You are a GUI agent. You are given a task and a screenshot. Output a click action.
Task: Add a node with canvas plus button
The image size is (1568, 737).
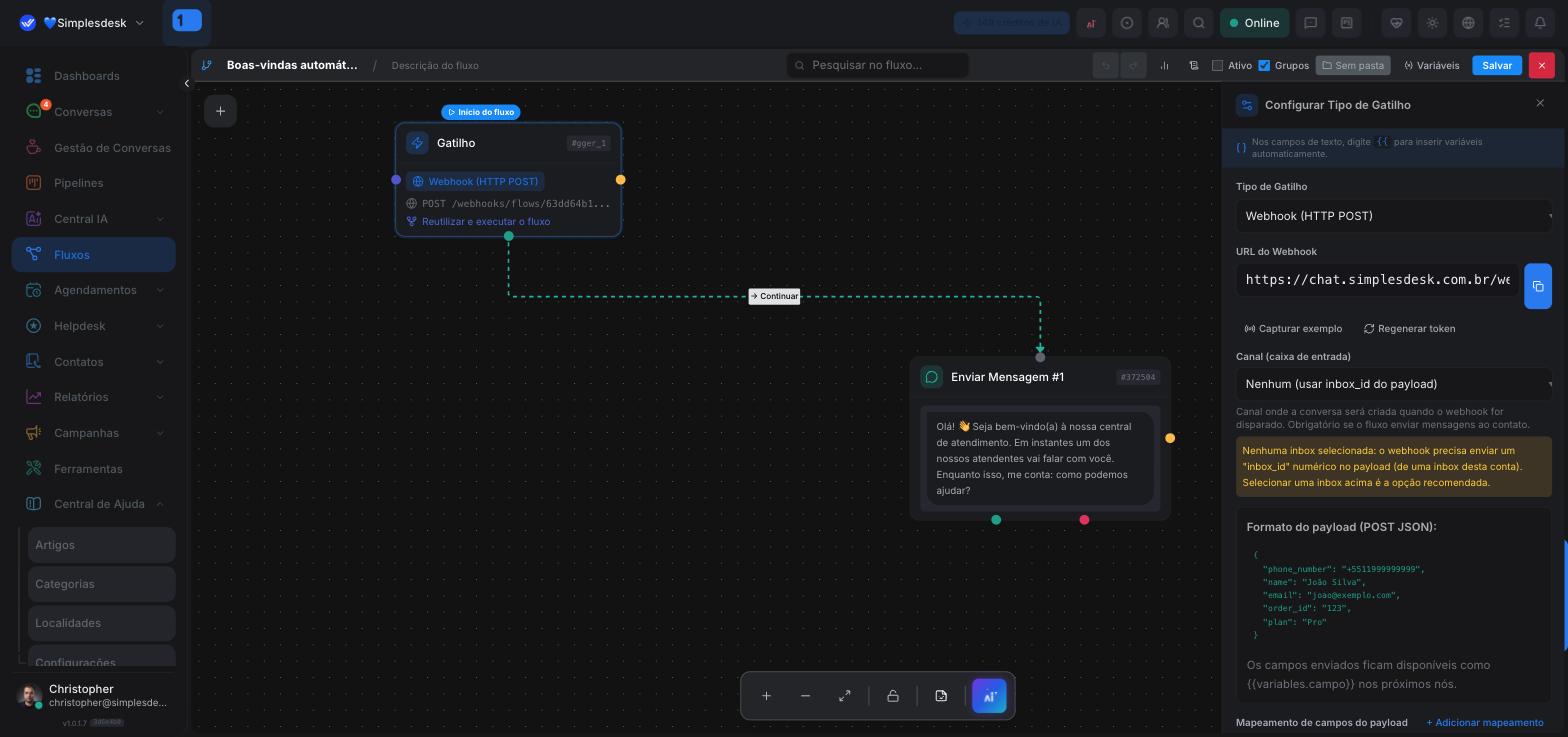[x=220, y=111]
